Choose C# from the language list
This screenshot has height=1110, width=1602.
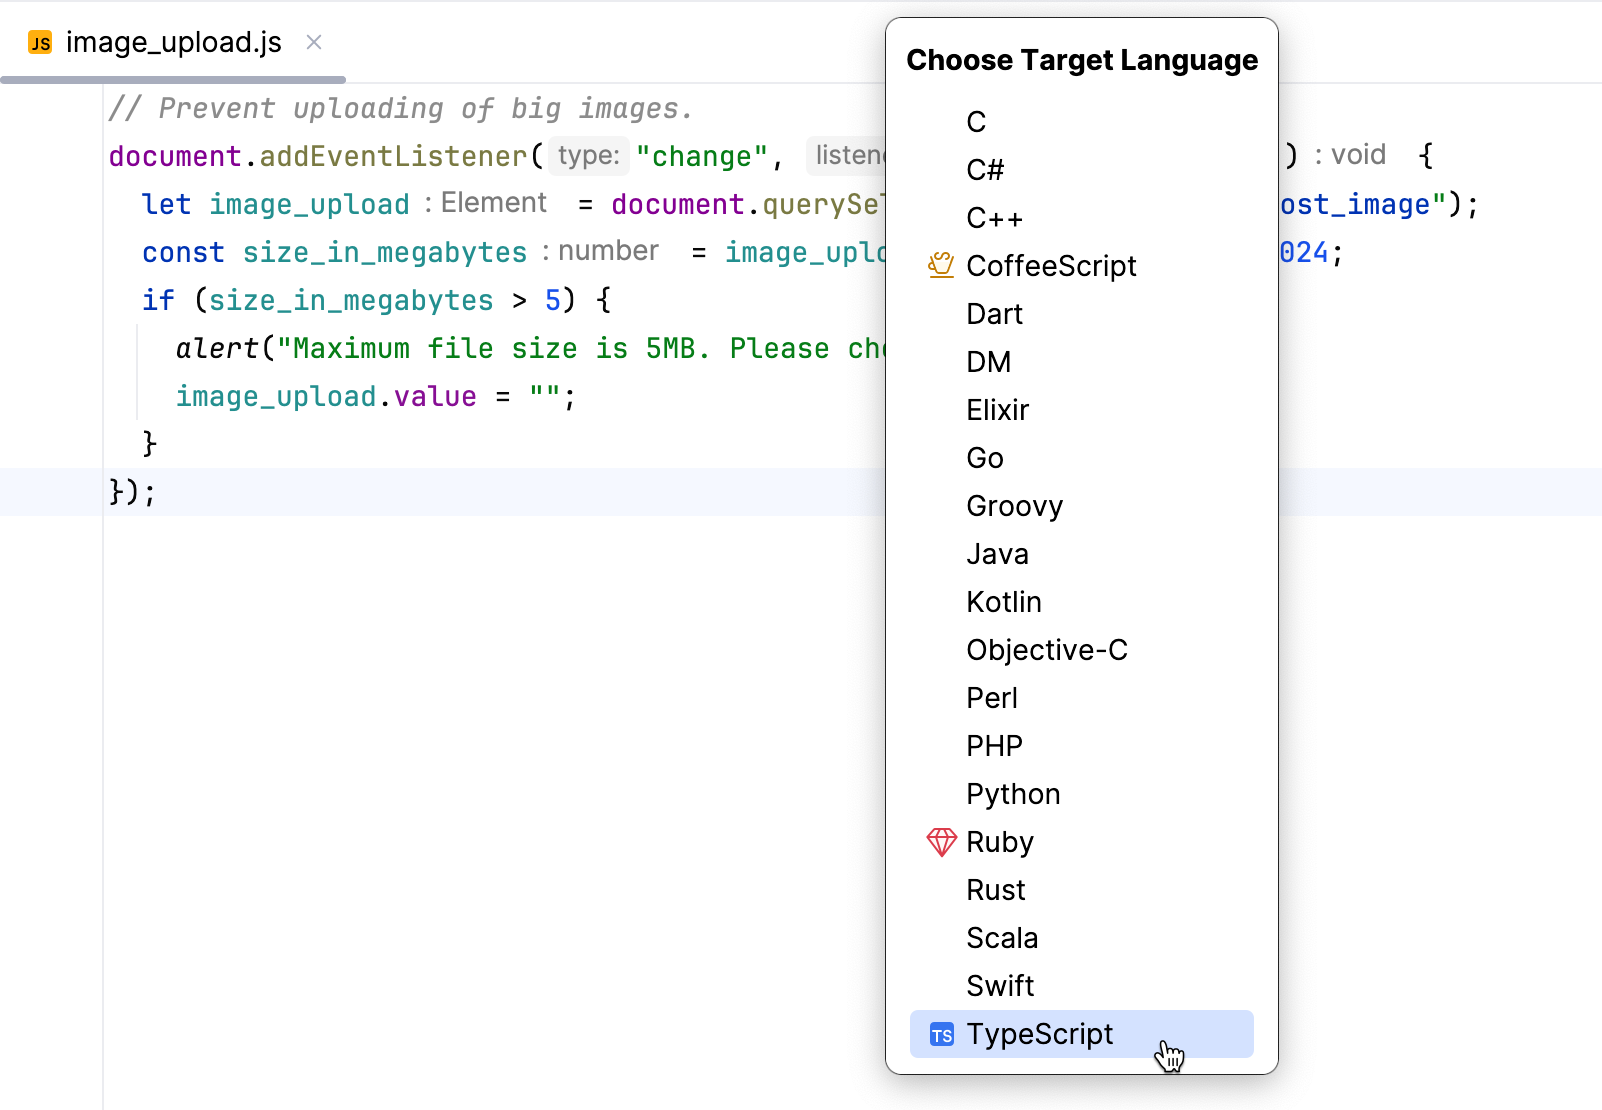pyautogui.click(x=1081, y=170)
